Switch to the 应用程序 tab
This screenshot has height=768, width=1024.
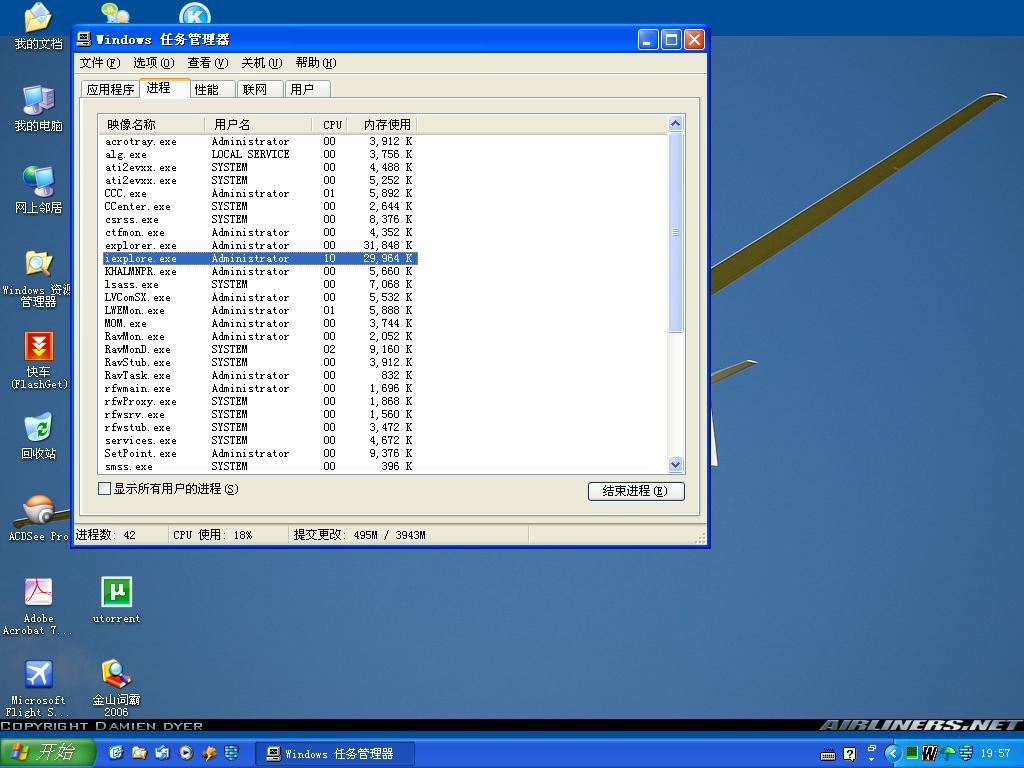click(110, 89)
